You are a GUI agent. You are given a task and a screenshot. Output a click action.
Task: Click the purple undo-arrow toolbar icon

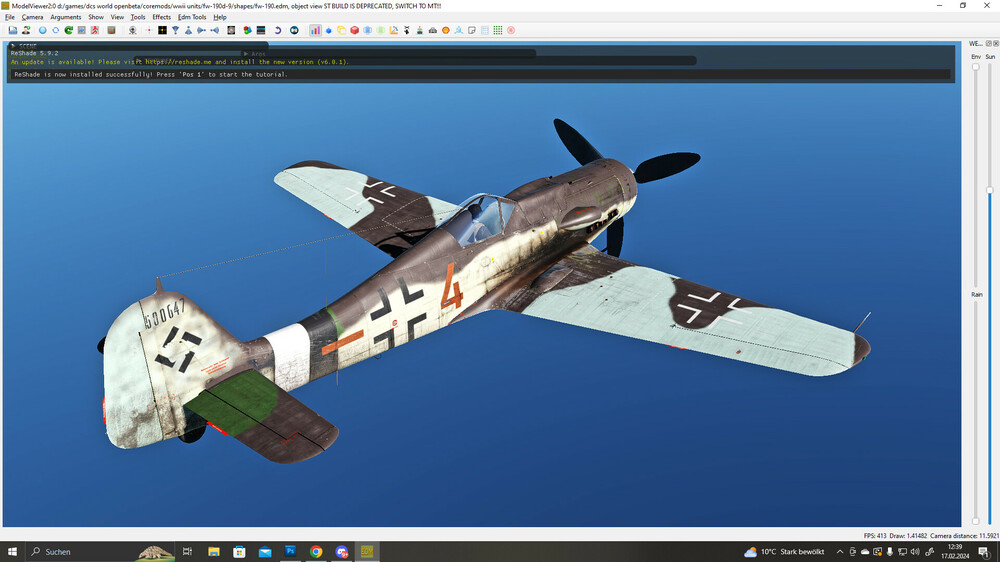pos(277,30)
